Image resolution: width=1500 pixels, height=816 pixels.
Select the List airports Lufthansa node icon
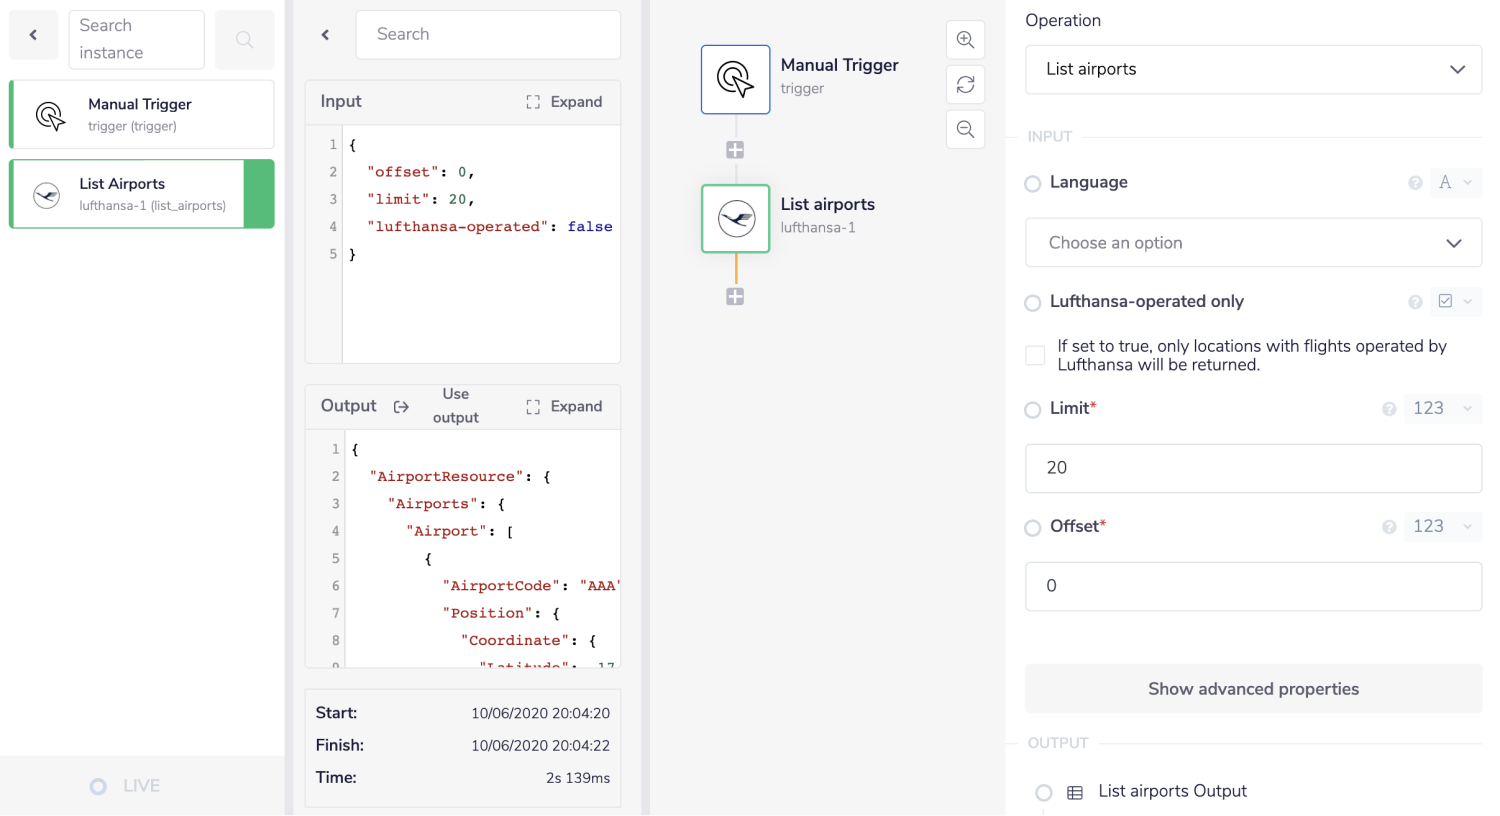click(x=735, y=218)
